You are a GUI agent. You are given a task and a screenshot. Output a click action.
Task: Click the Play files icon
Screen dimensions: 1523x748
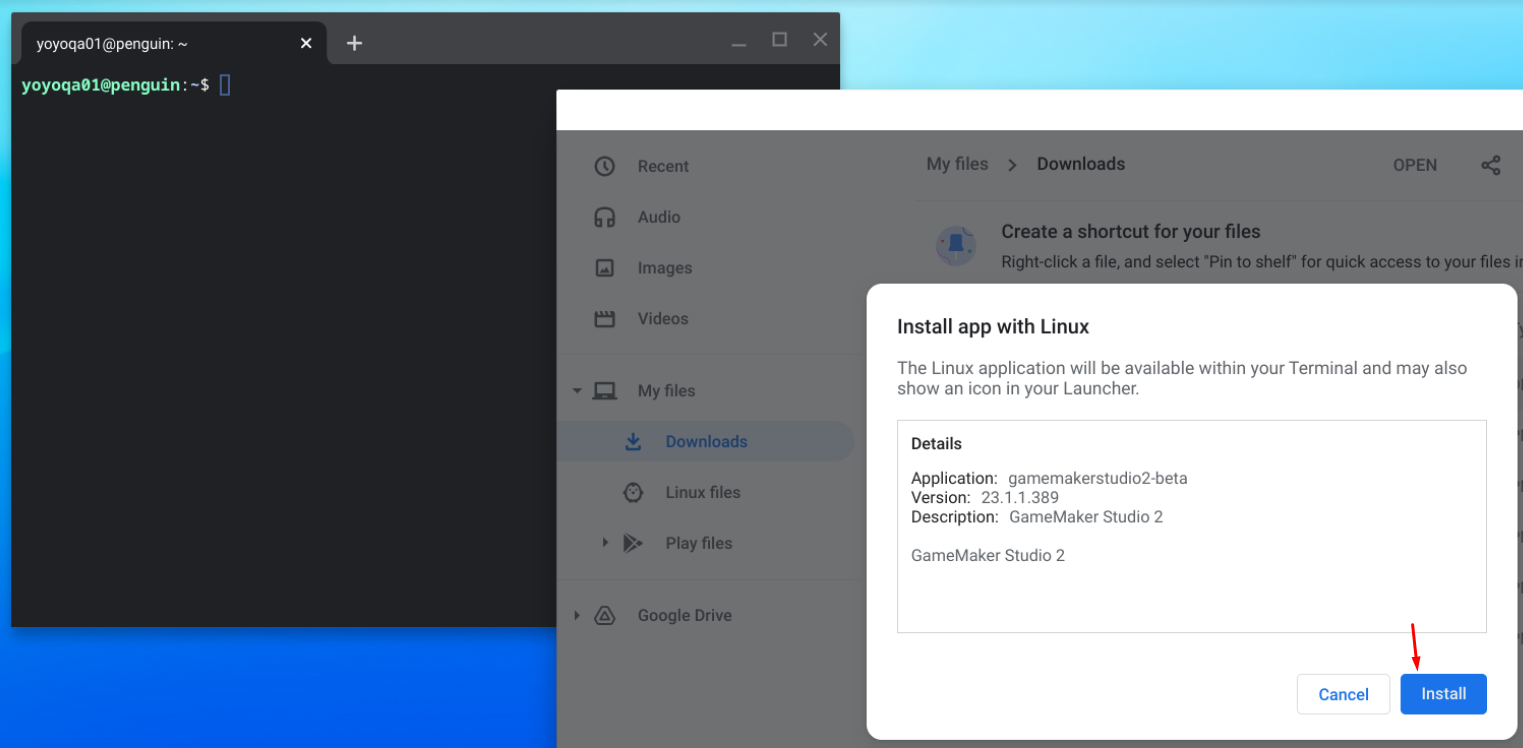633,543
